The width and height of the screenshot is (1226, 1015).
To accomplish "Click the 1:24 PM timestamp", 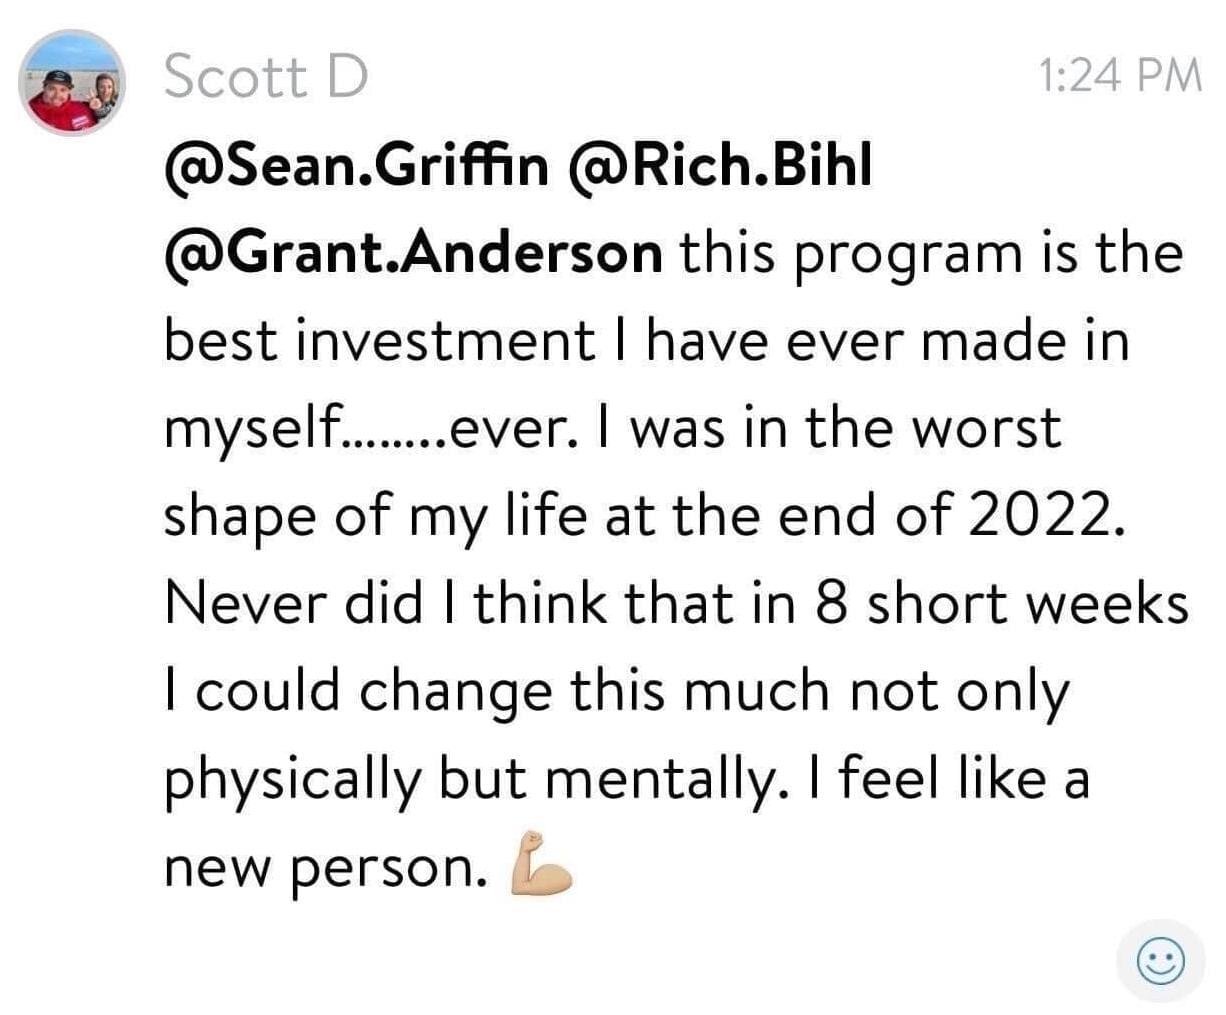I will pyautogui.click(x=1120, y=76).
